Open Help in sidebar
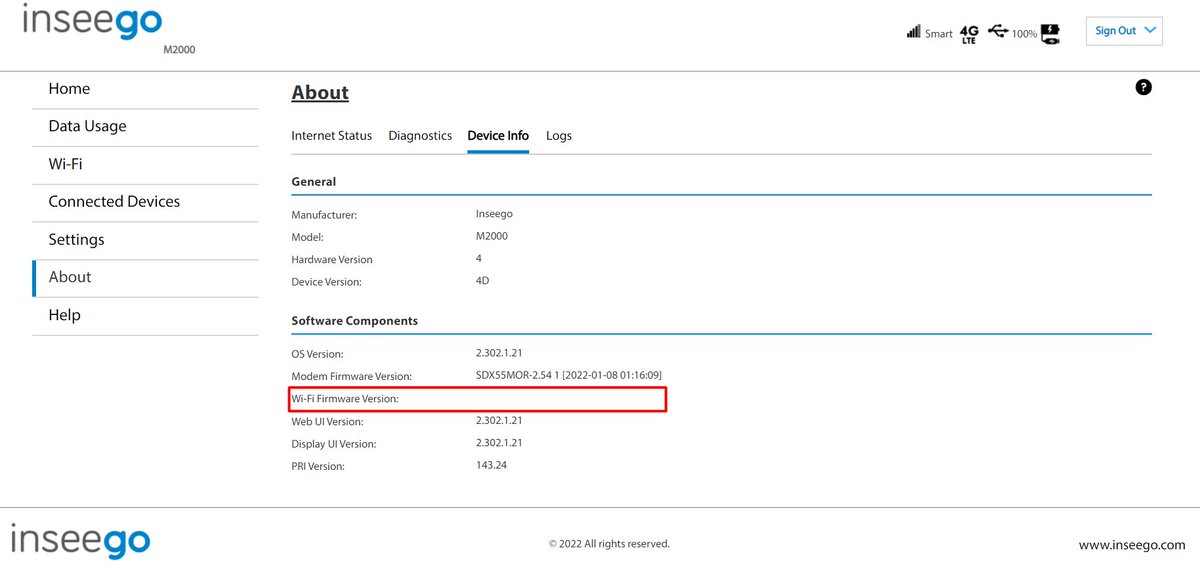 (145, 315)
